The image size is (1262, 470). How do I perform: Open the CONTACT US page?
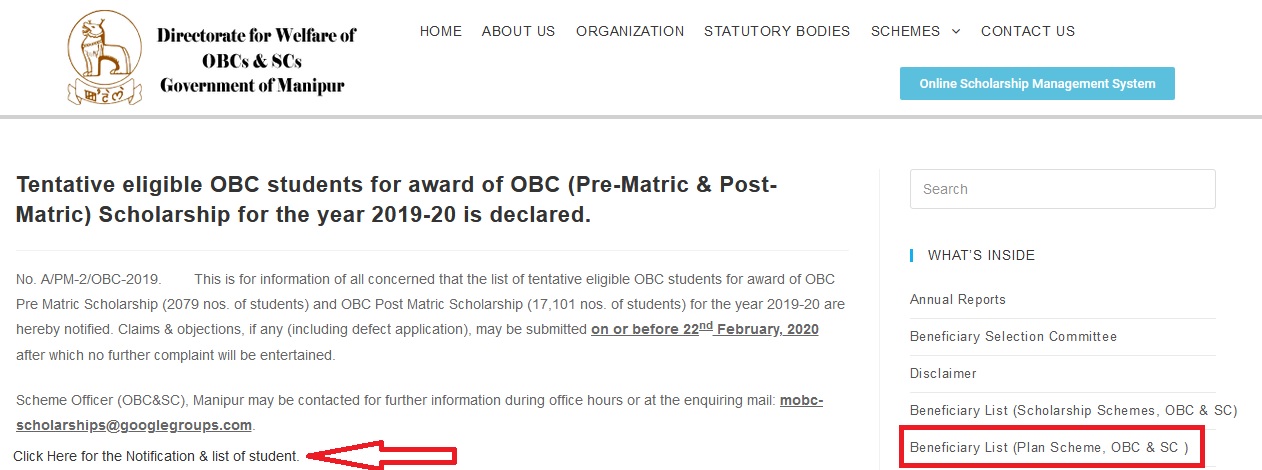pos(1028,31)
